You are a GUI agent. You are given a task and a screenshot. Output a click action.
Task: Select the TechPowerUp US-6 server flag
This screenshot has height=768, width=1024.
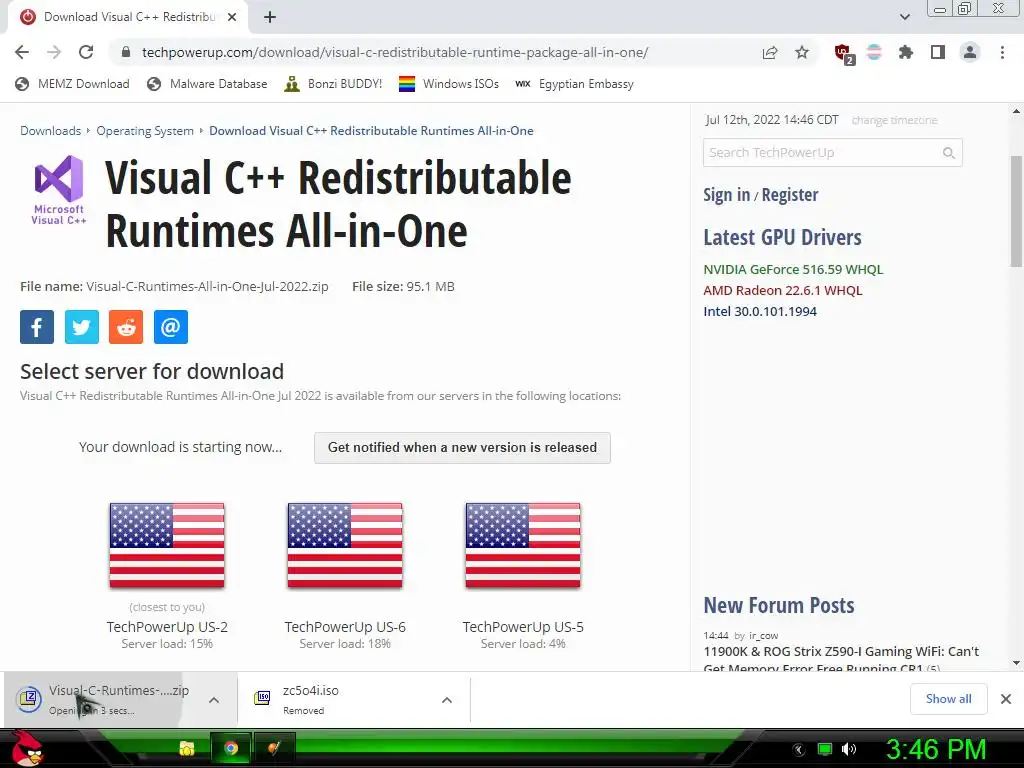[345, 545]
